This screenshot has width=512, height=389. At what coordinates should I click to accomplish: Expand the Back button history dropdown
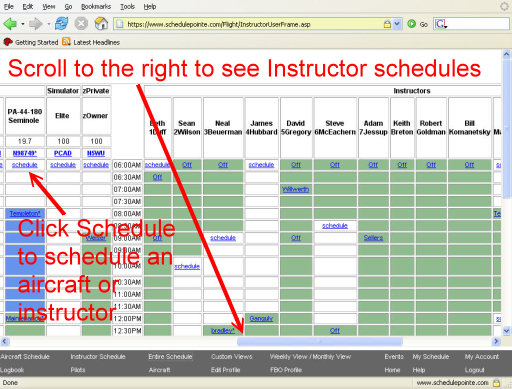(x=23, y=24)
